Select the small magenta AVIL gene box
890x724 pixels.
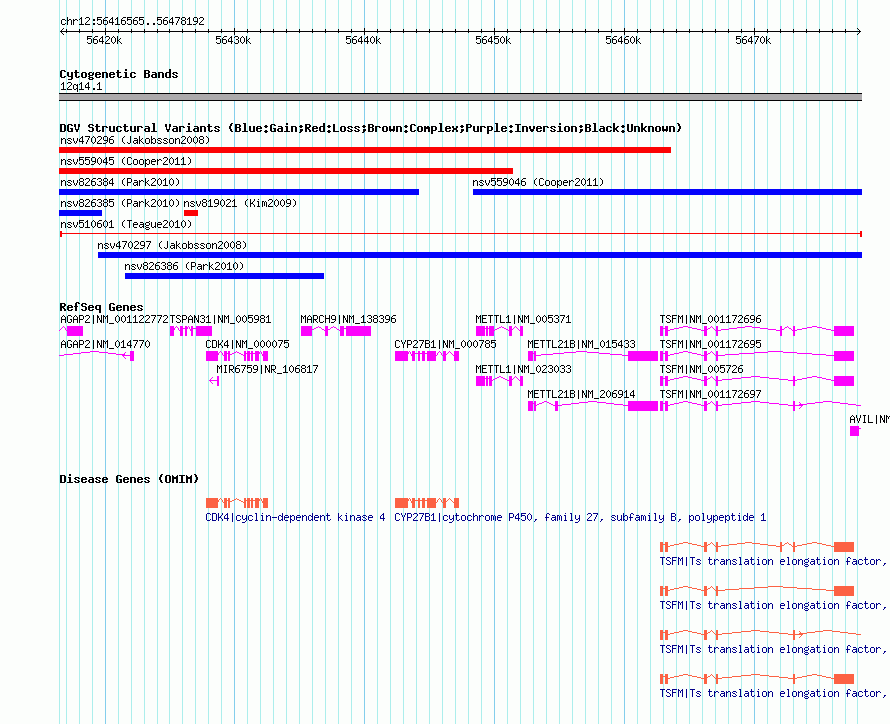pyautogui.click(x=855, y=431)
